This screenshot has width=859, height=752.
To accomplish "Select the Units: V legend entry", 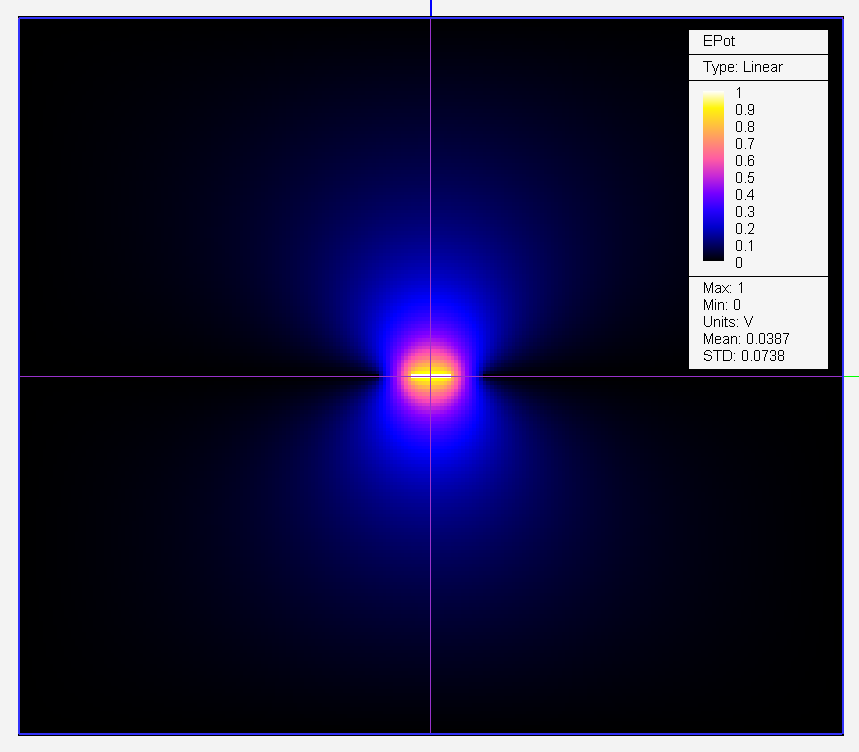I will [728, 322].
